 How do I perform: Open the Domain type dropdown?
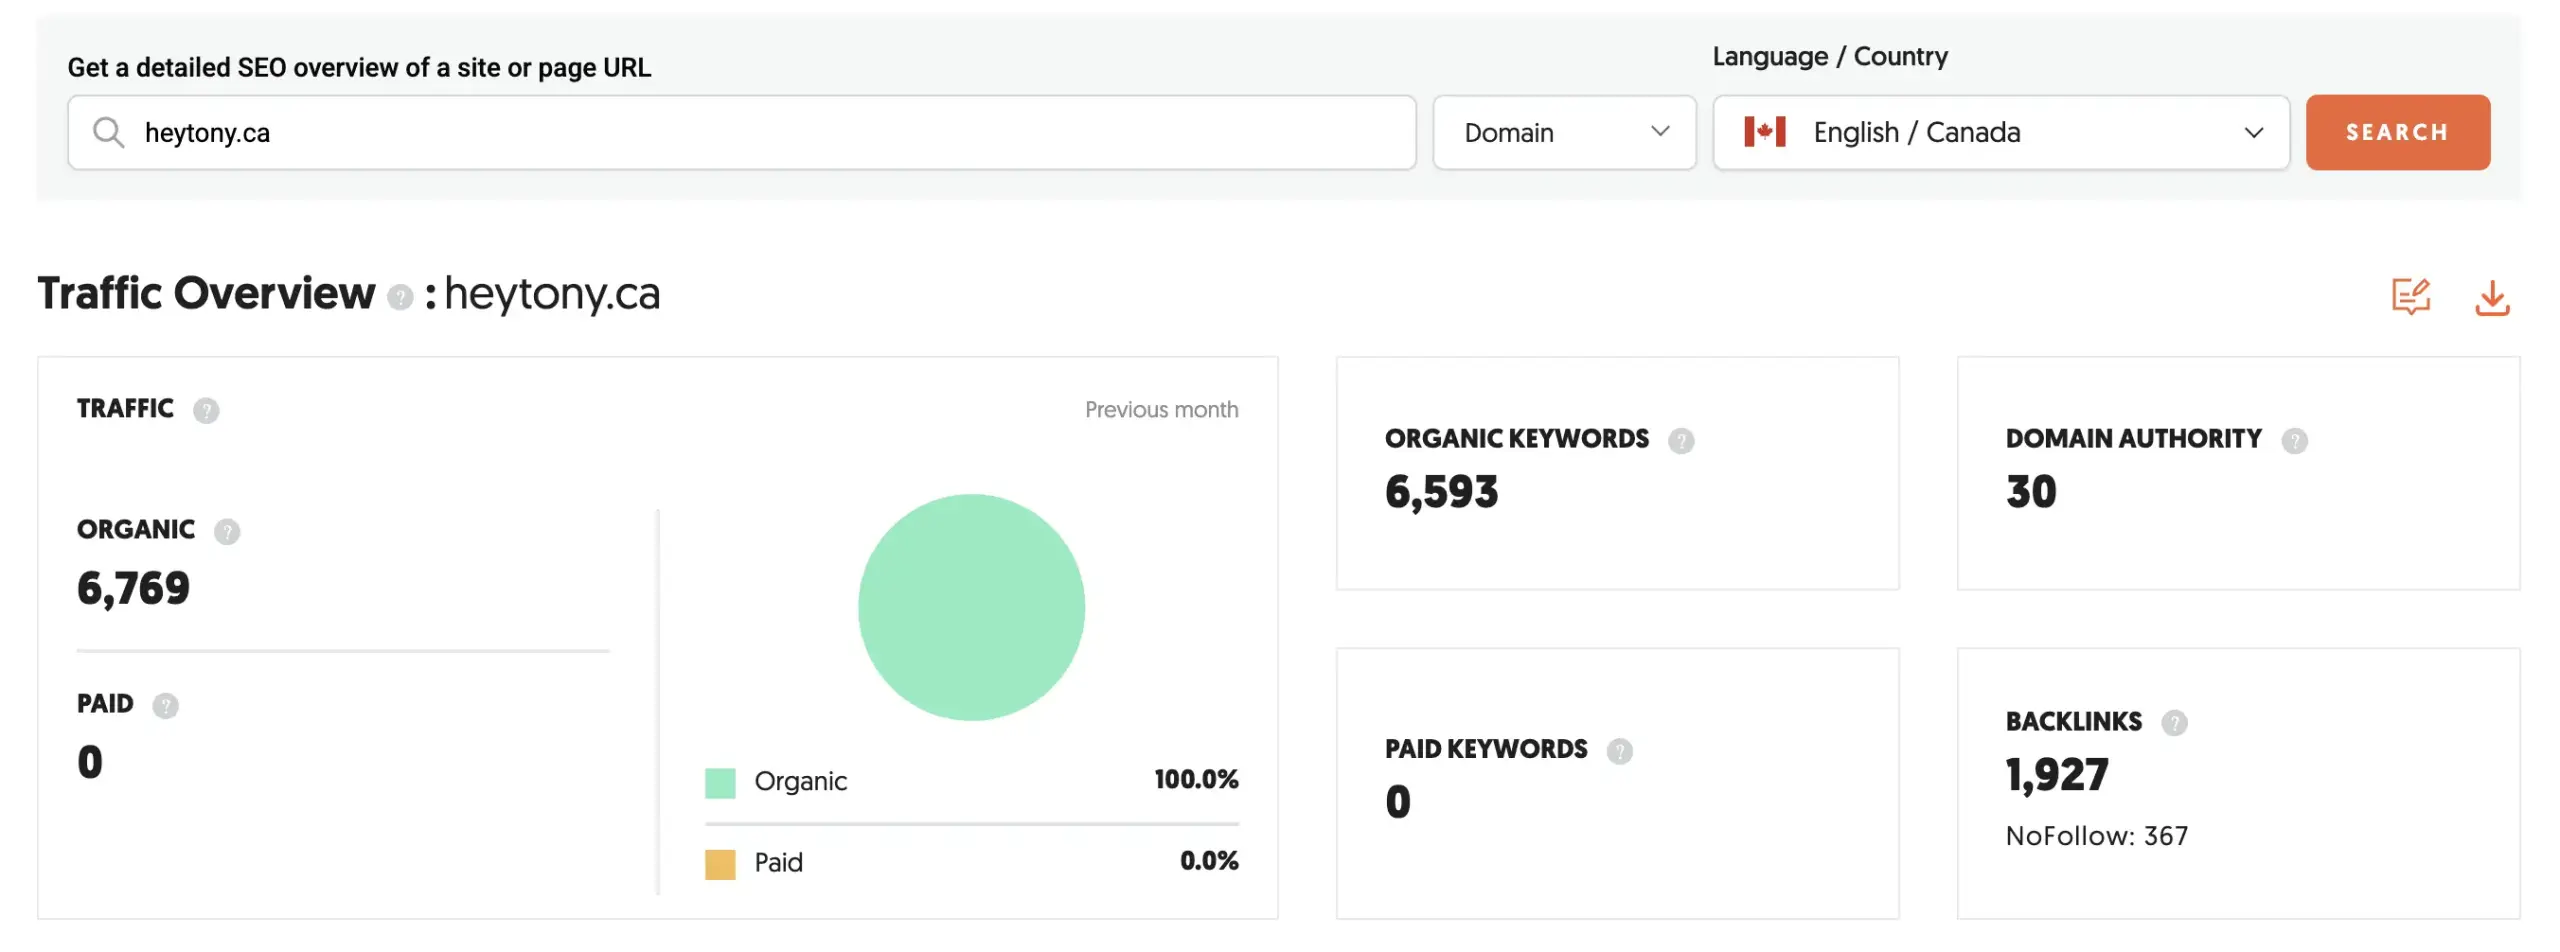[1563, 132]
